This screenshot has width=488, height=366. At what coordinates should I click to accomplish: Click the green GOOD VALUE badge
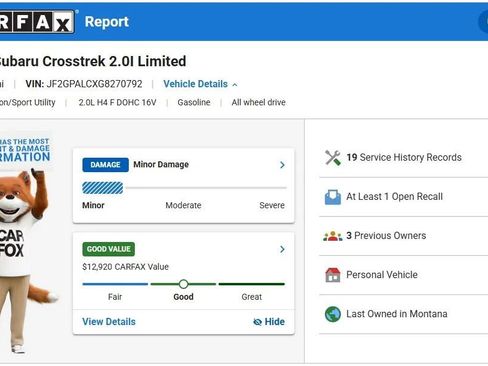coord(109,249)
